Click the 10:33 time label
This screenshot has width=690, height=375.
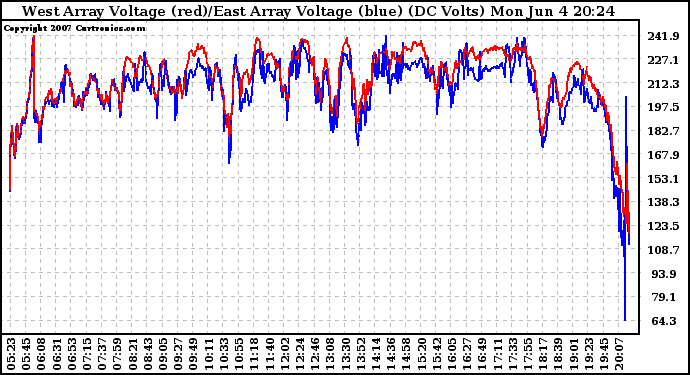click(224, 354)
